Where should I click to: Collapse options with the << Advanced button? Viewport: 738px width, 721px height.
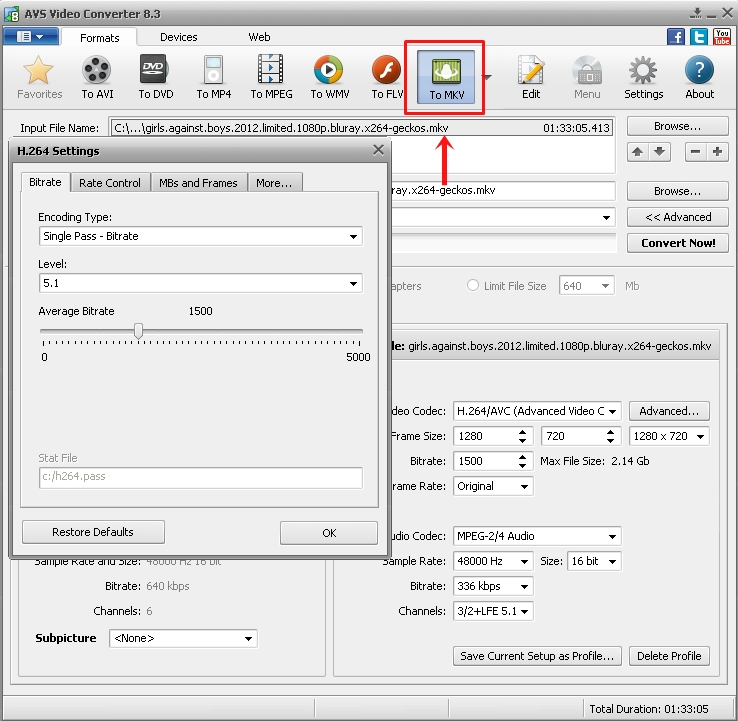[x=677, y=217]
